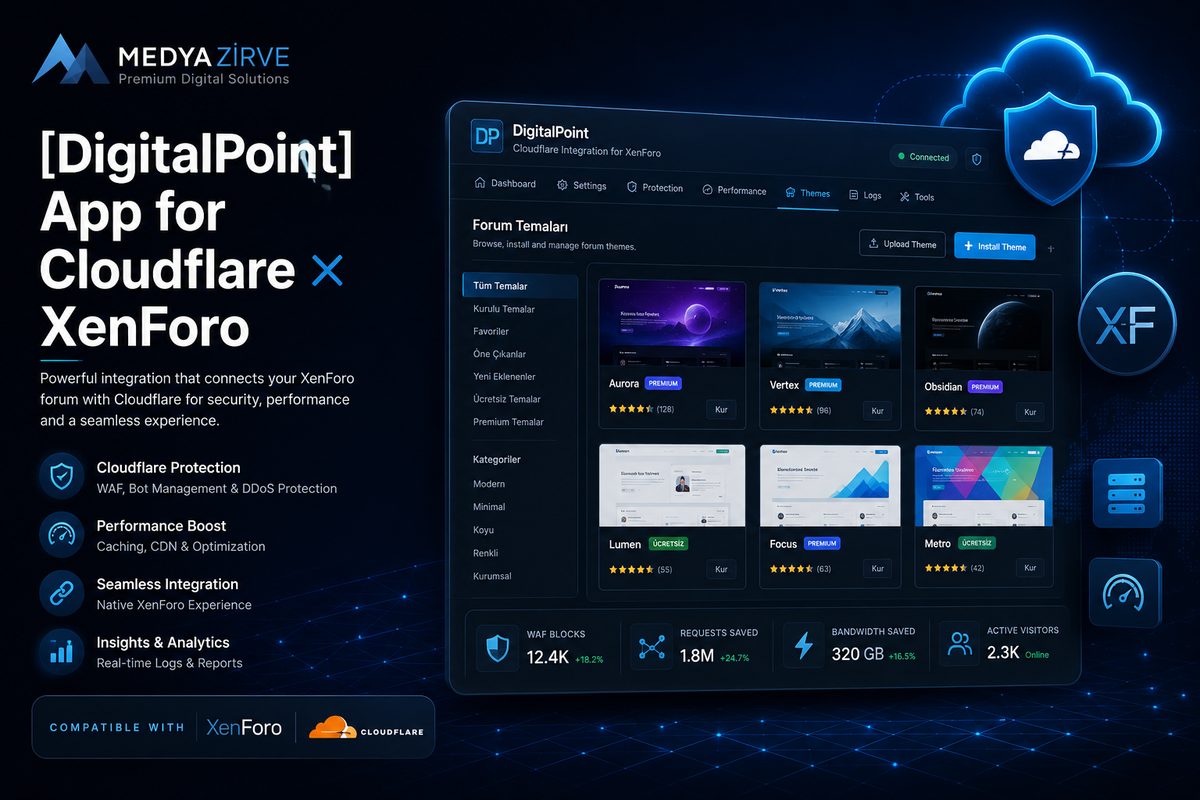Click the Upload Theme button
The image size is (1200, 800).
pos(902,244)
